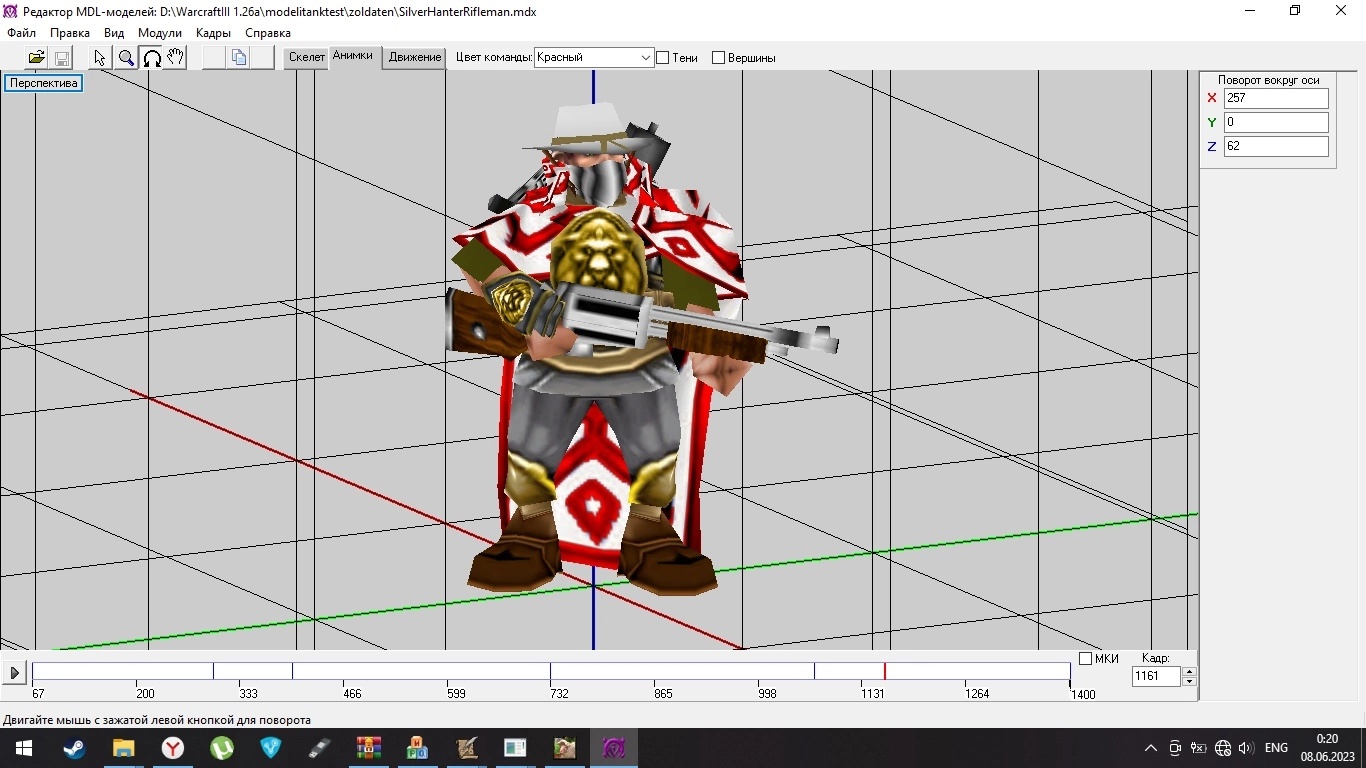Increase frame number with up arrow

coord(1189,672)
